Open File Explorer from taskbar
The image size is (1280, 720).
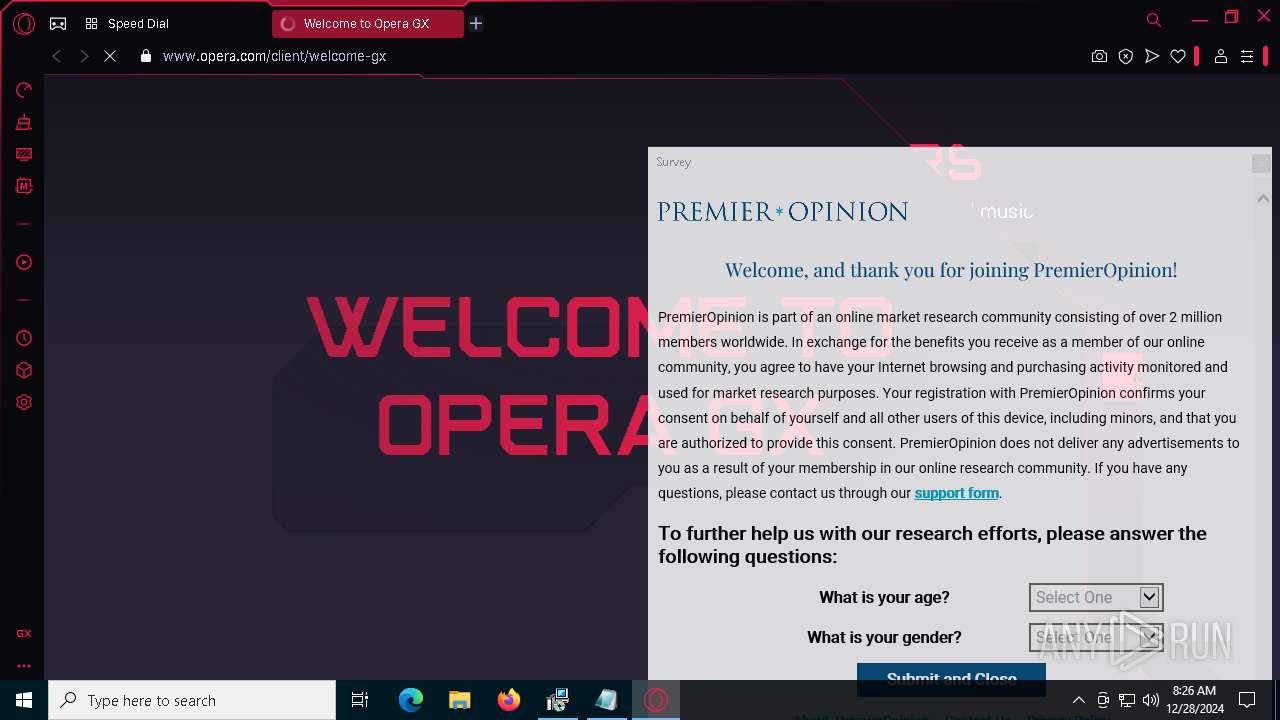(460, 700)
